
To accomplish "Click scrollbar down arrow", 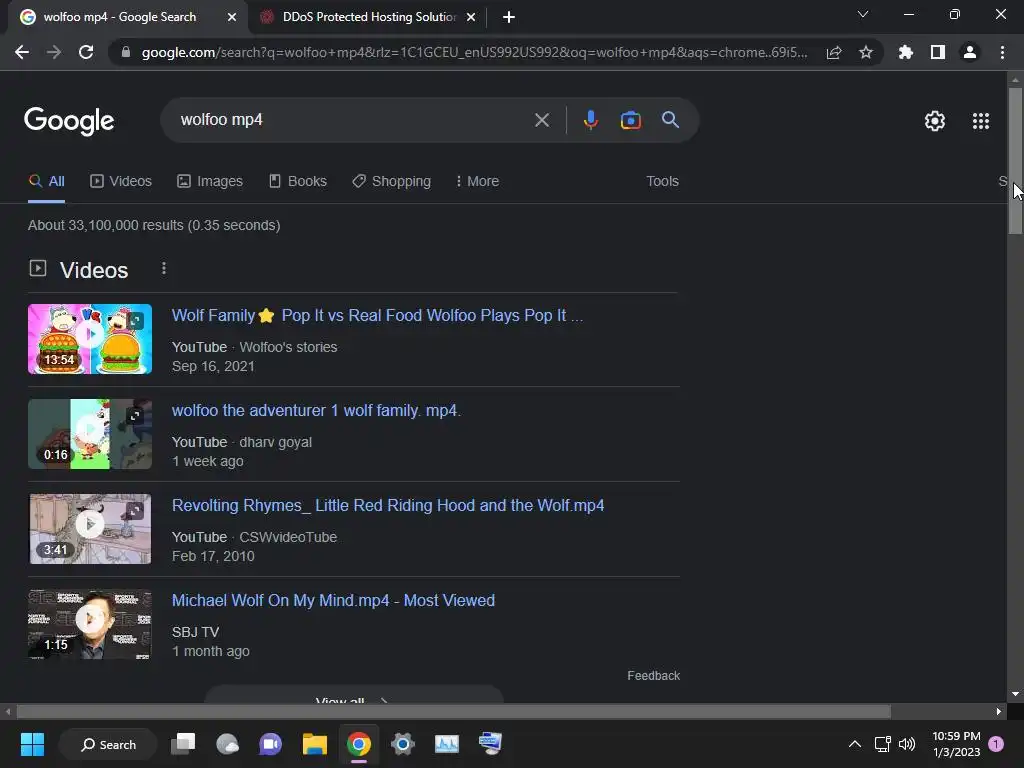I will click(x=1015, y=694).
